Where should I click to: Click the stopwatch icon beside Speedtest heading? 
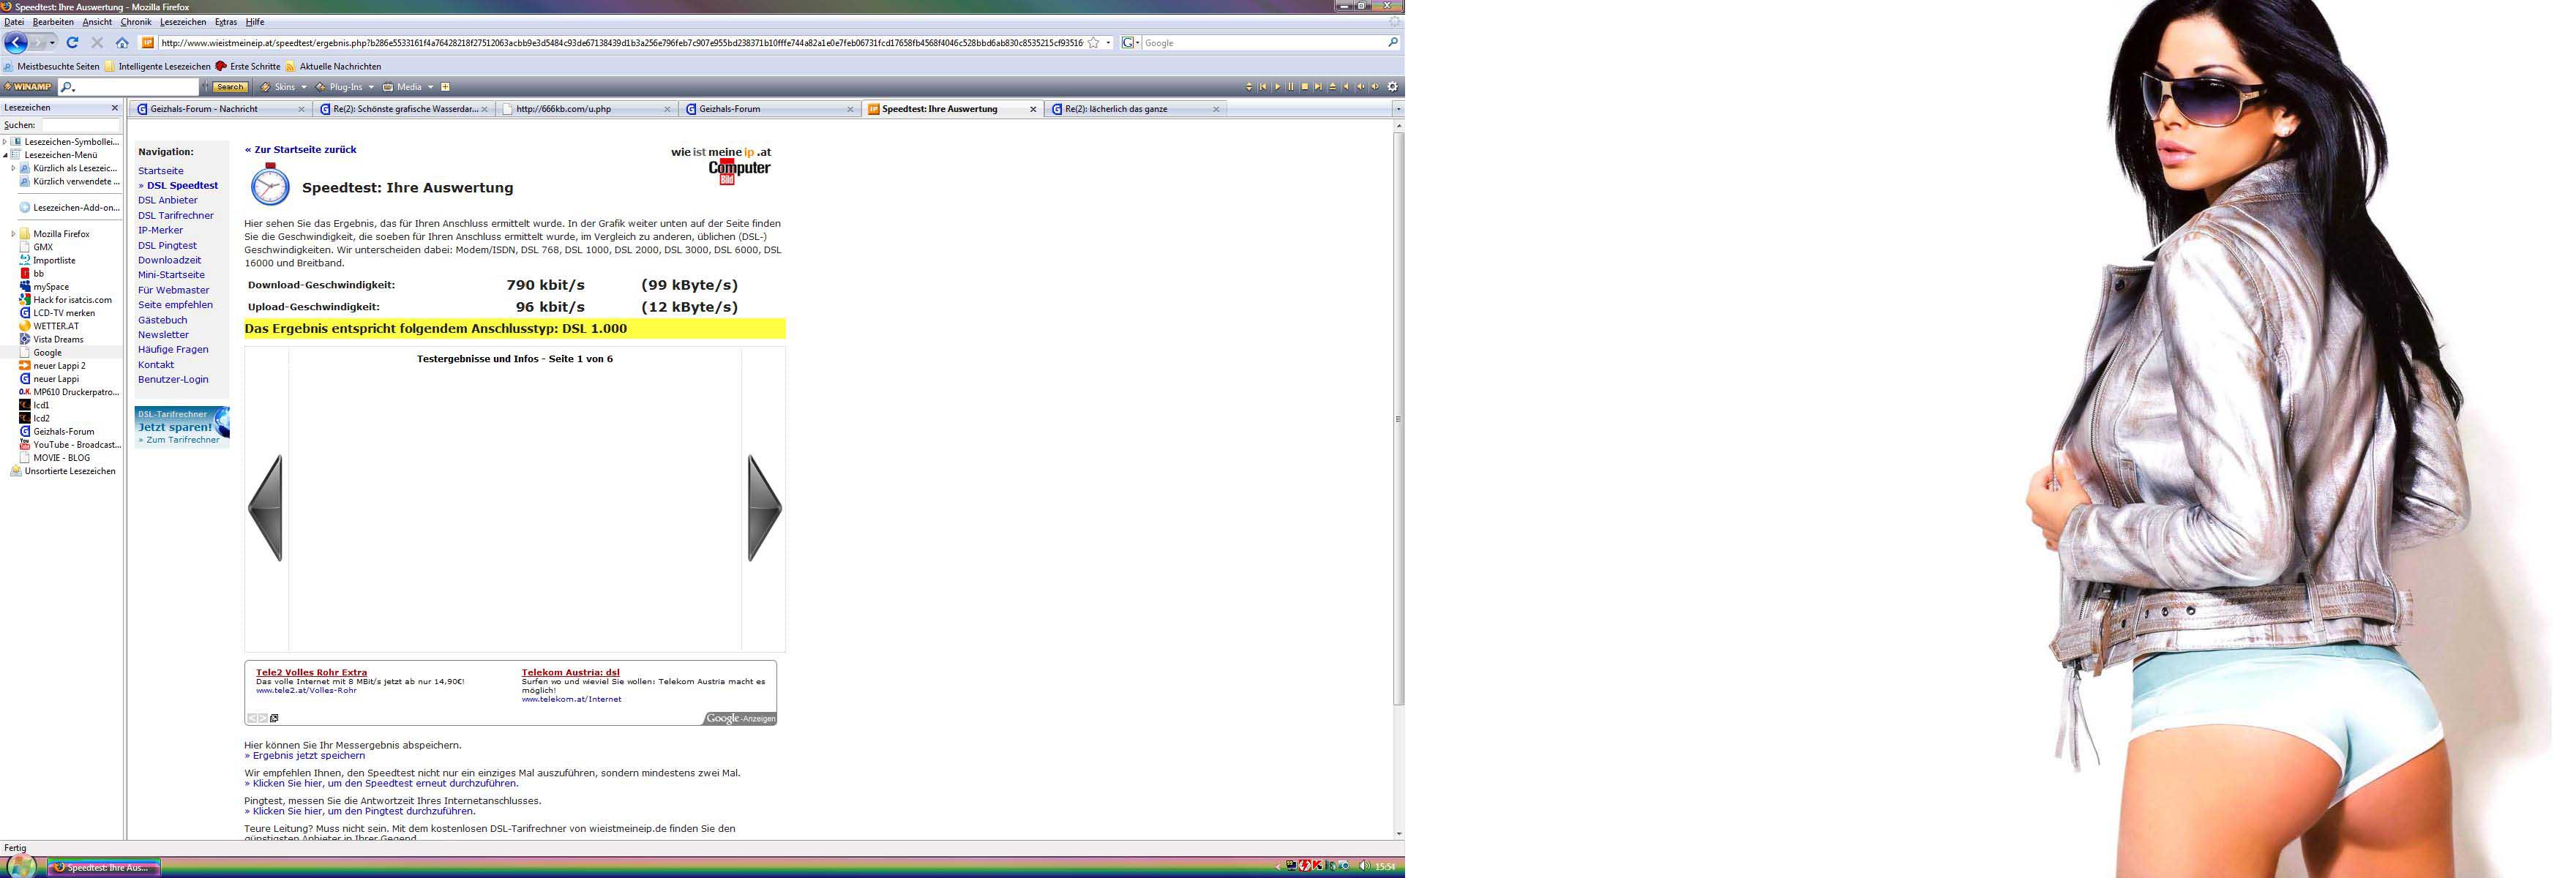point(270,184)
